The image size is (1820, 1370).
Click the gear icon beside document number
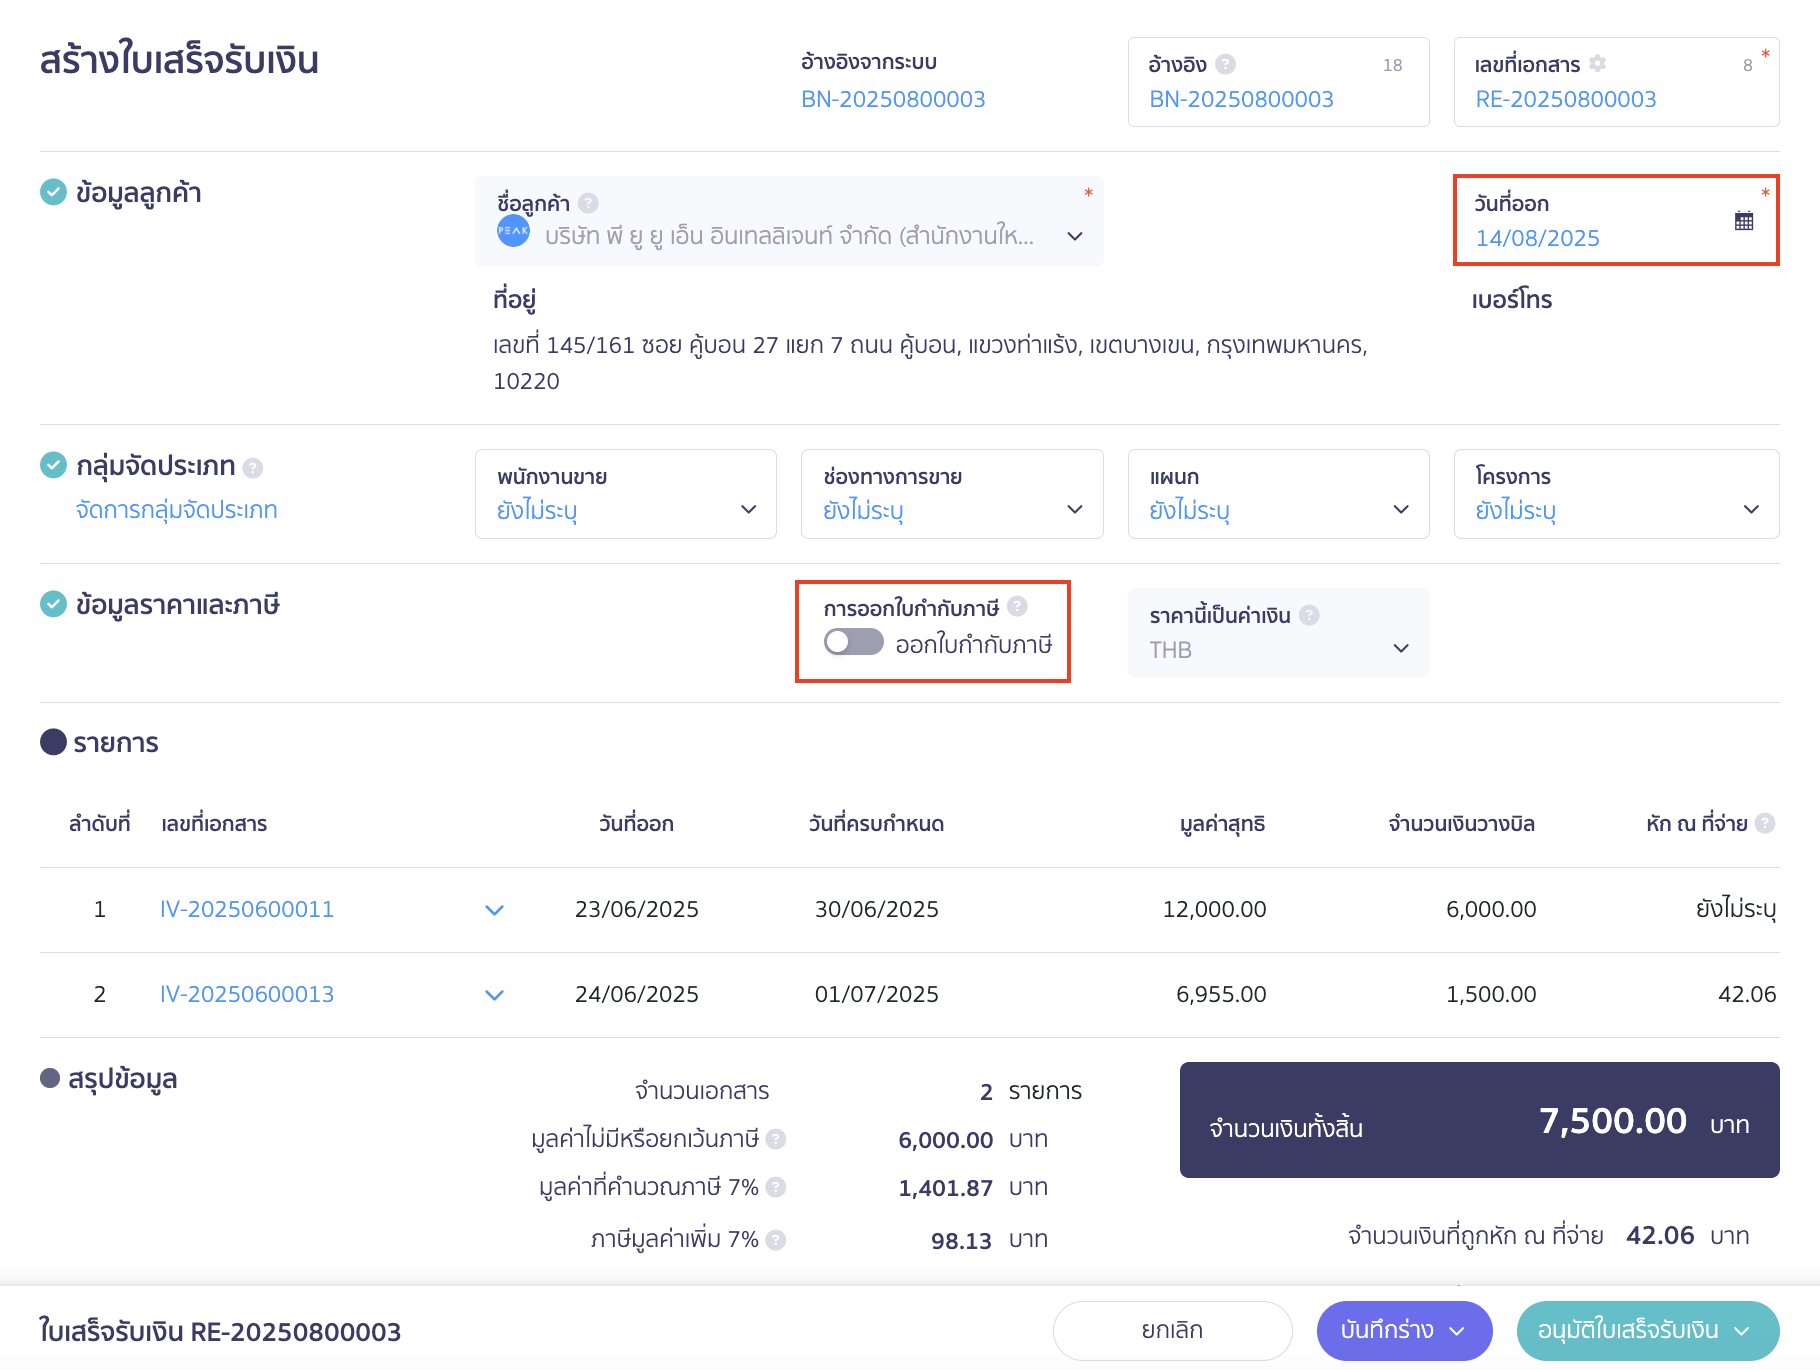tap(1598, 64)
